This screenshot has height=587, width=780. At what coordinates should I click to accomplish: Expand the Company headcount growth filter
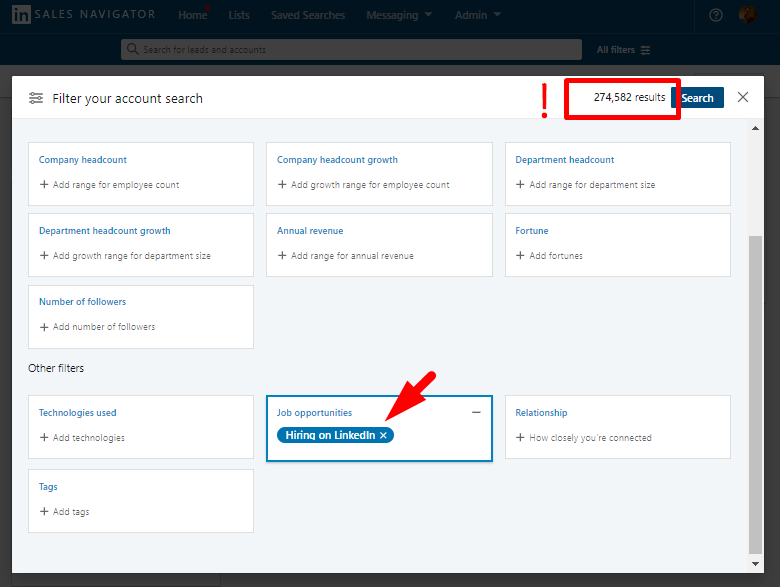(337, 160)
